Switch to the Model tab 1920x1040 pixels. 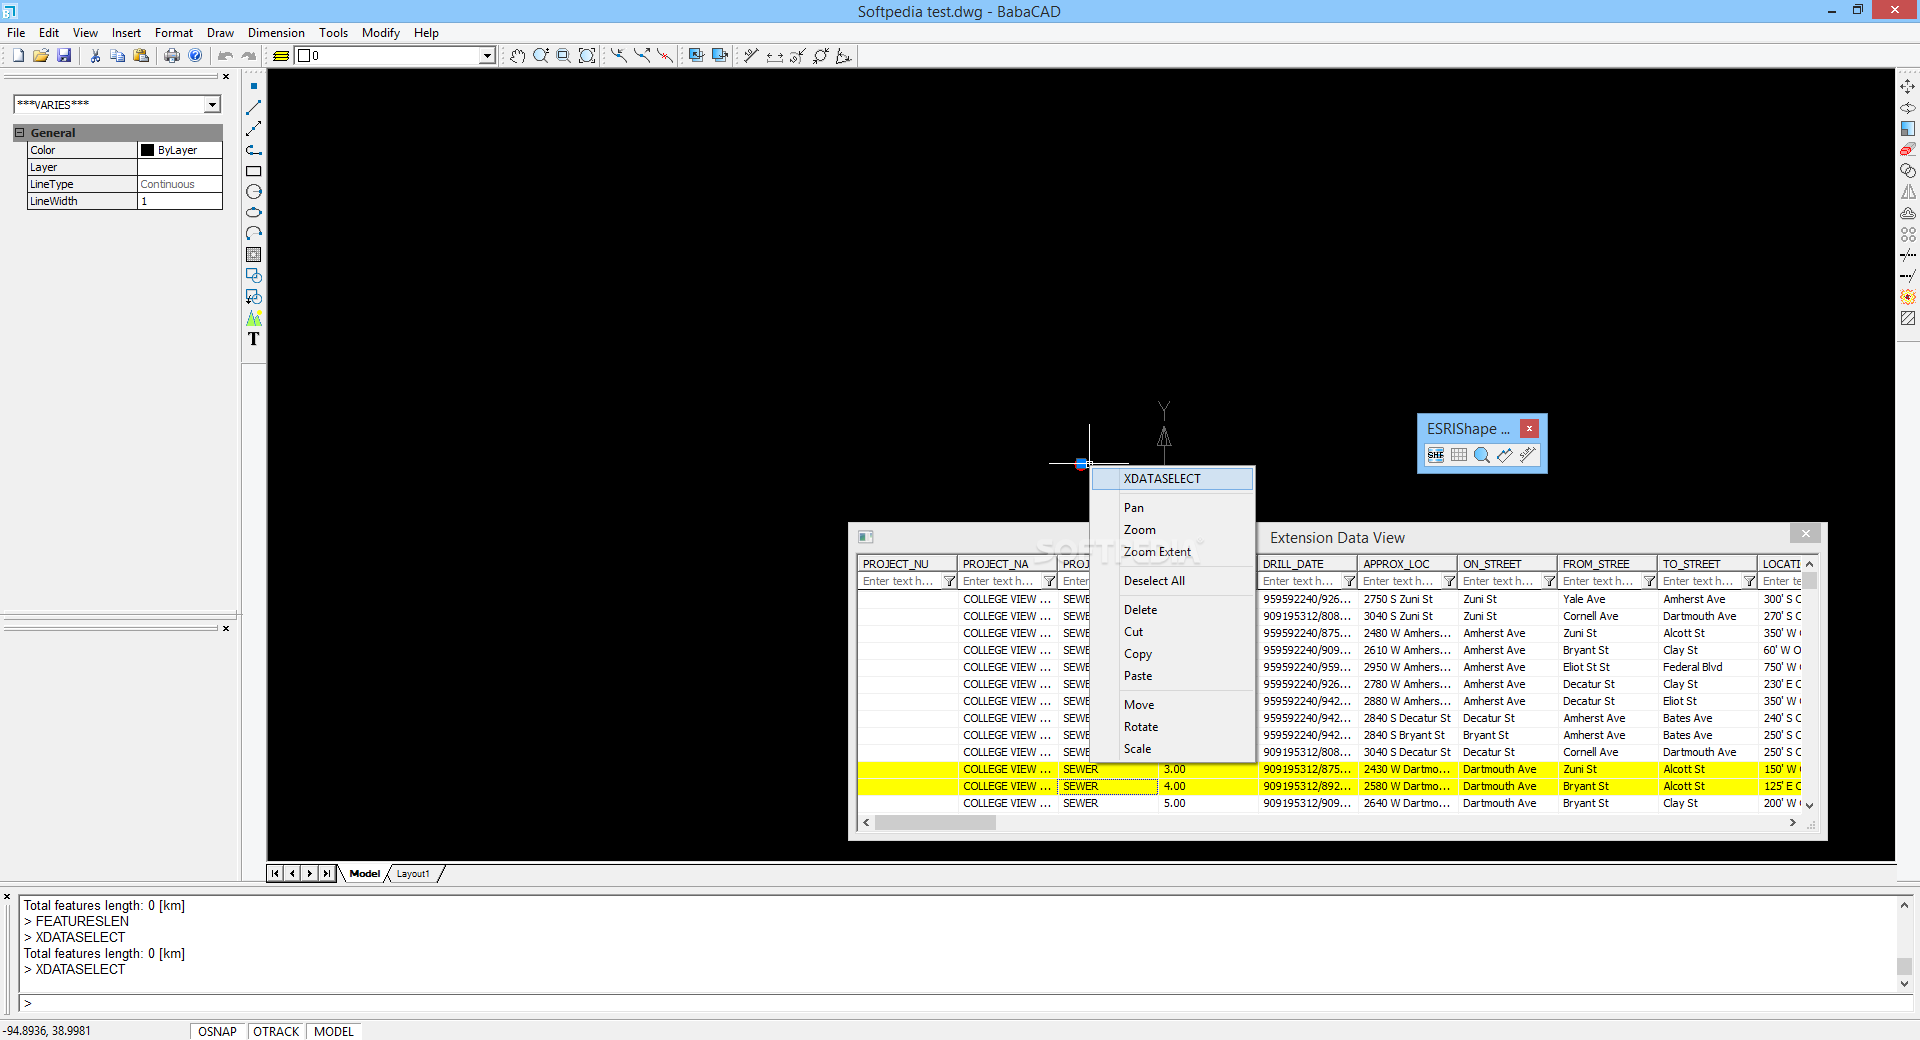[x=364, y=874]
